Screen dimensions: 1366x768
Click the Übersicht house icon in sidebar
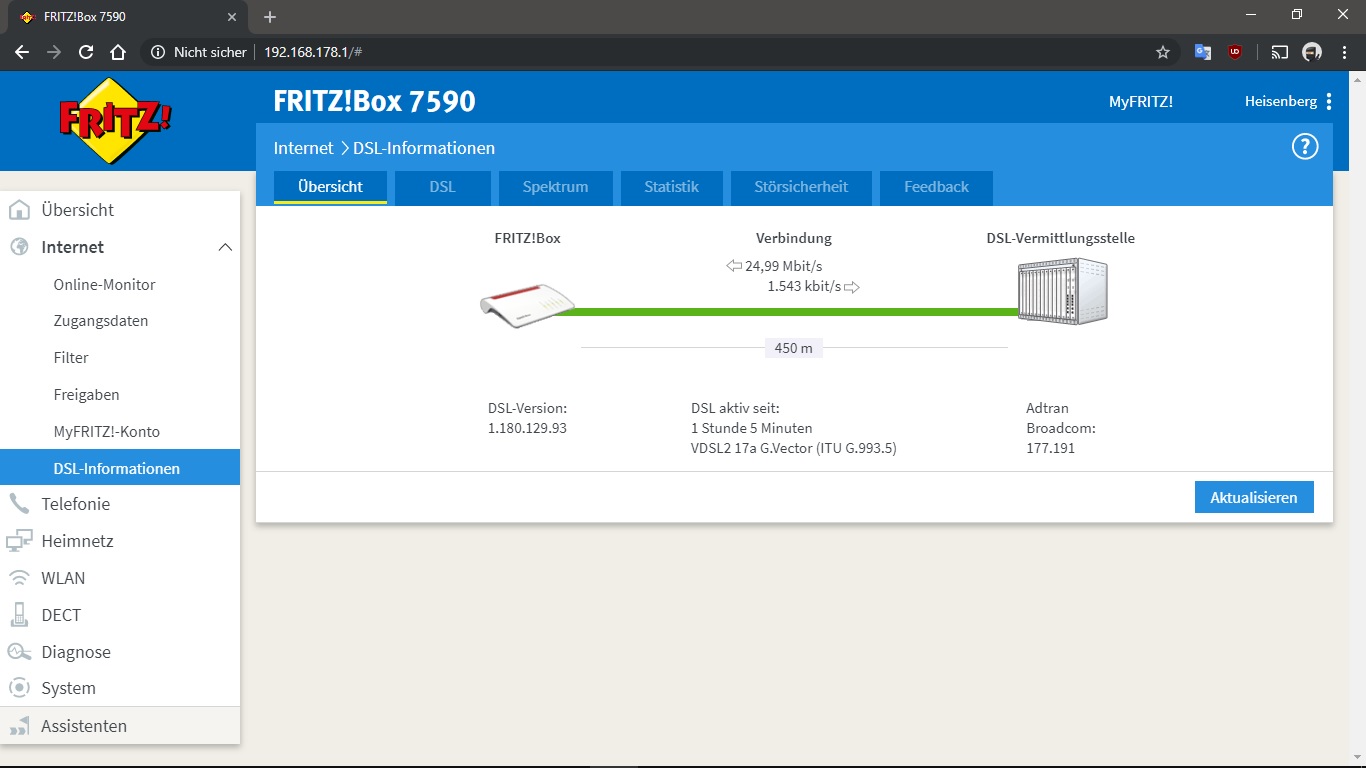tap(18, 210)
